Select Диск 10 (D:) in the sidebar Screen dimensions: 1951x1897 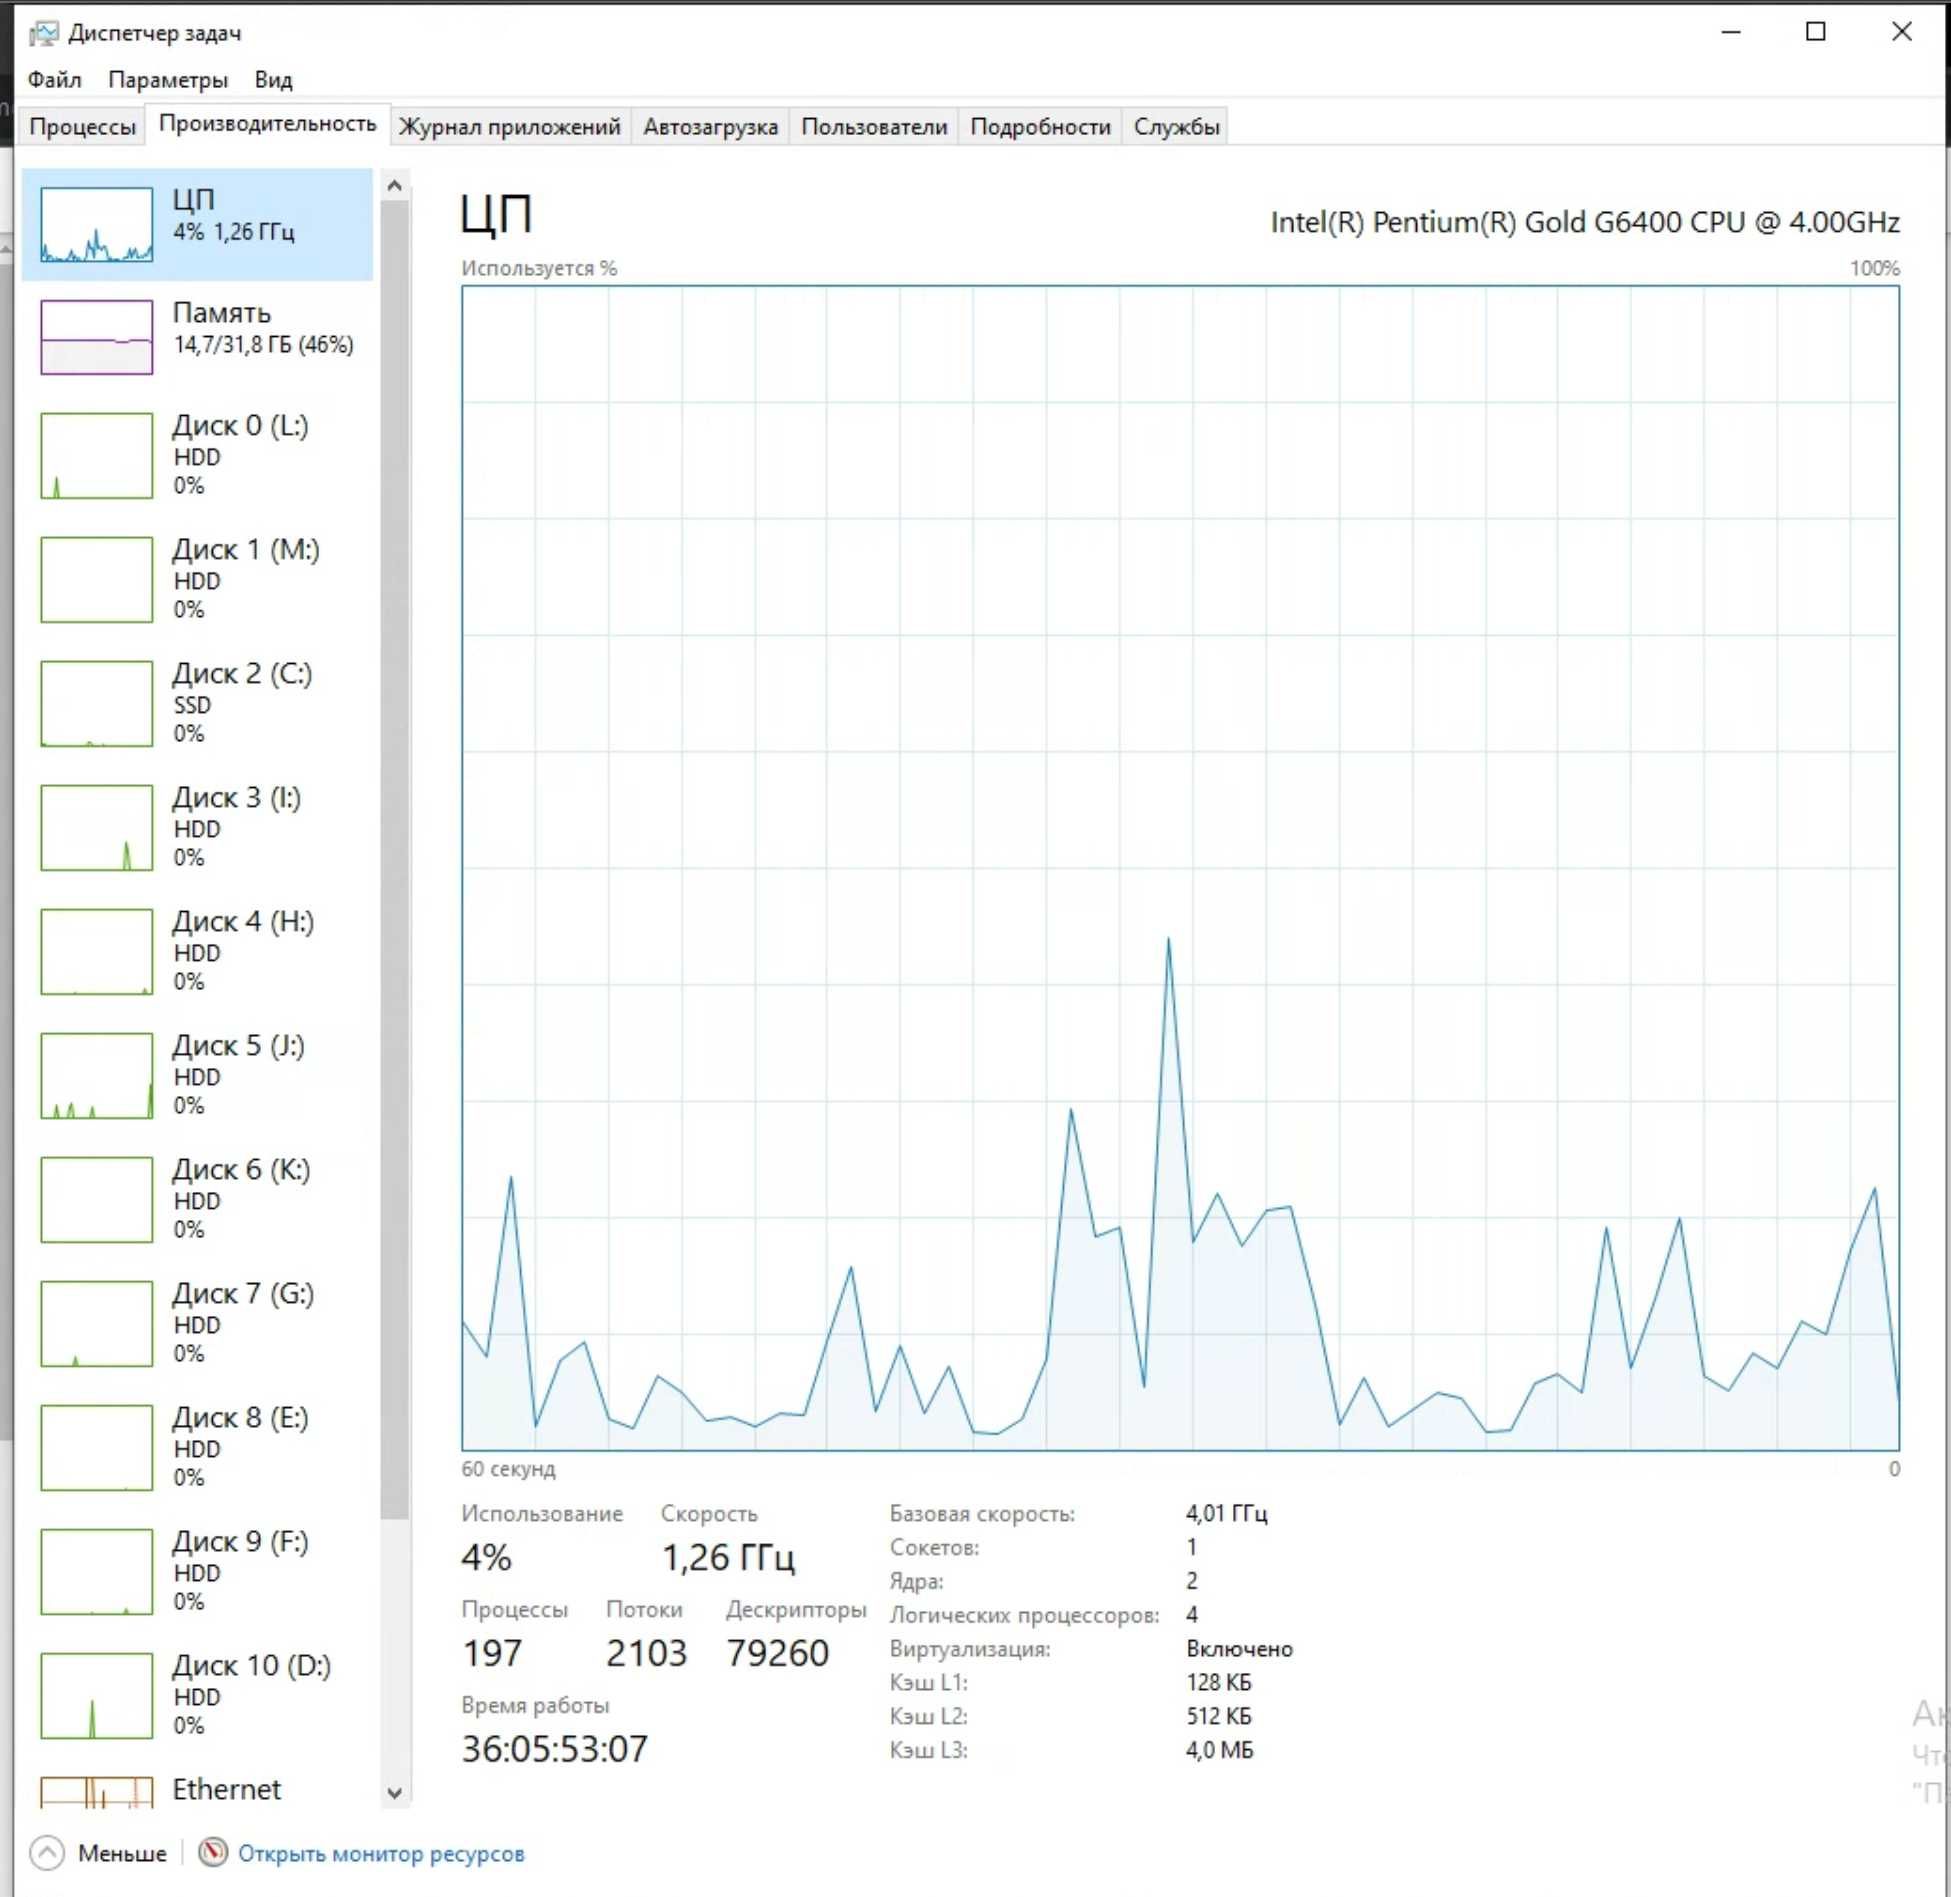(x=197, y=1695)
